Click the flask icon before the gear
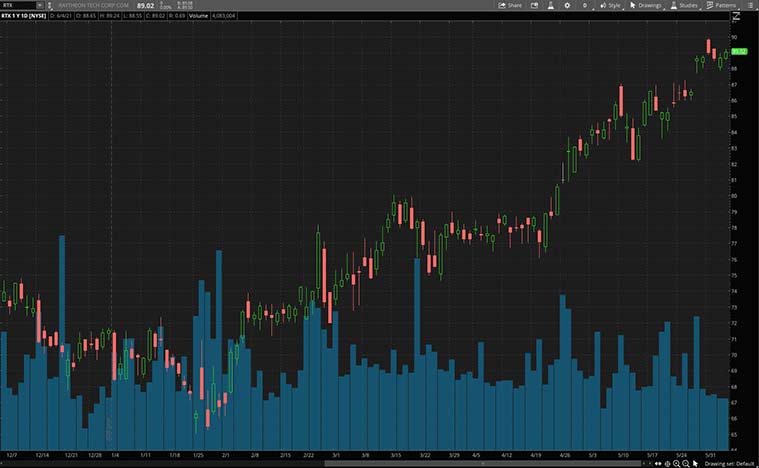 pyautogui.click(x=551, y=5)
